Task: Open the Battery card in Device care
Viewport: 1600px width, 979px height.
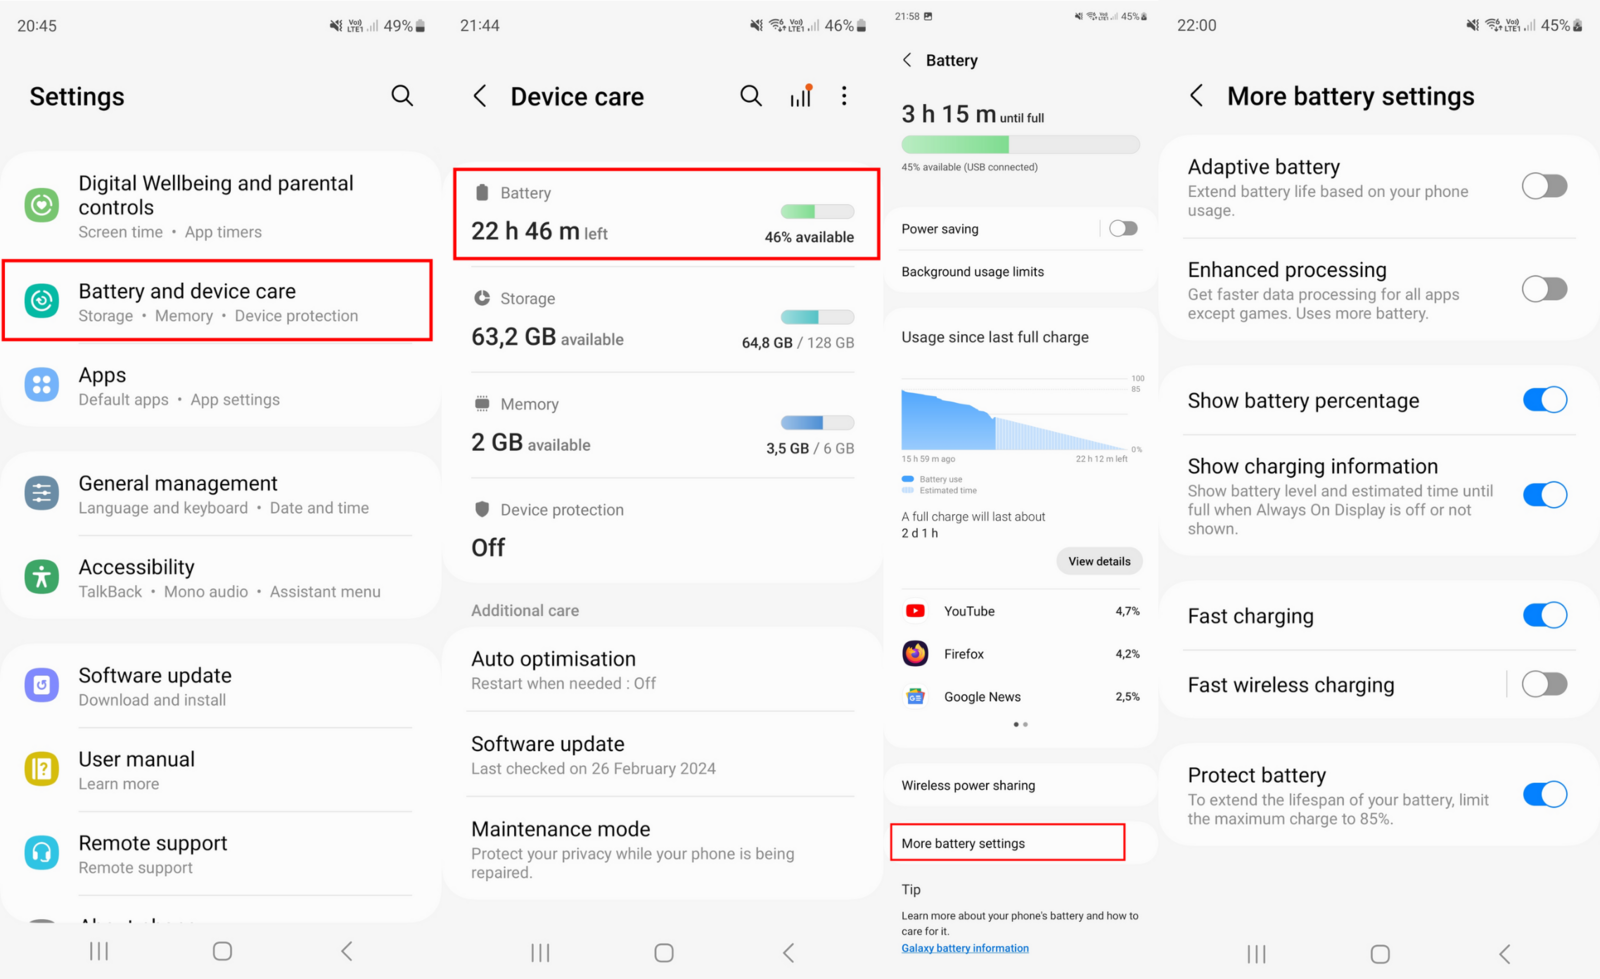Action: tap(666, 214)
